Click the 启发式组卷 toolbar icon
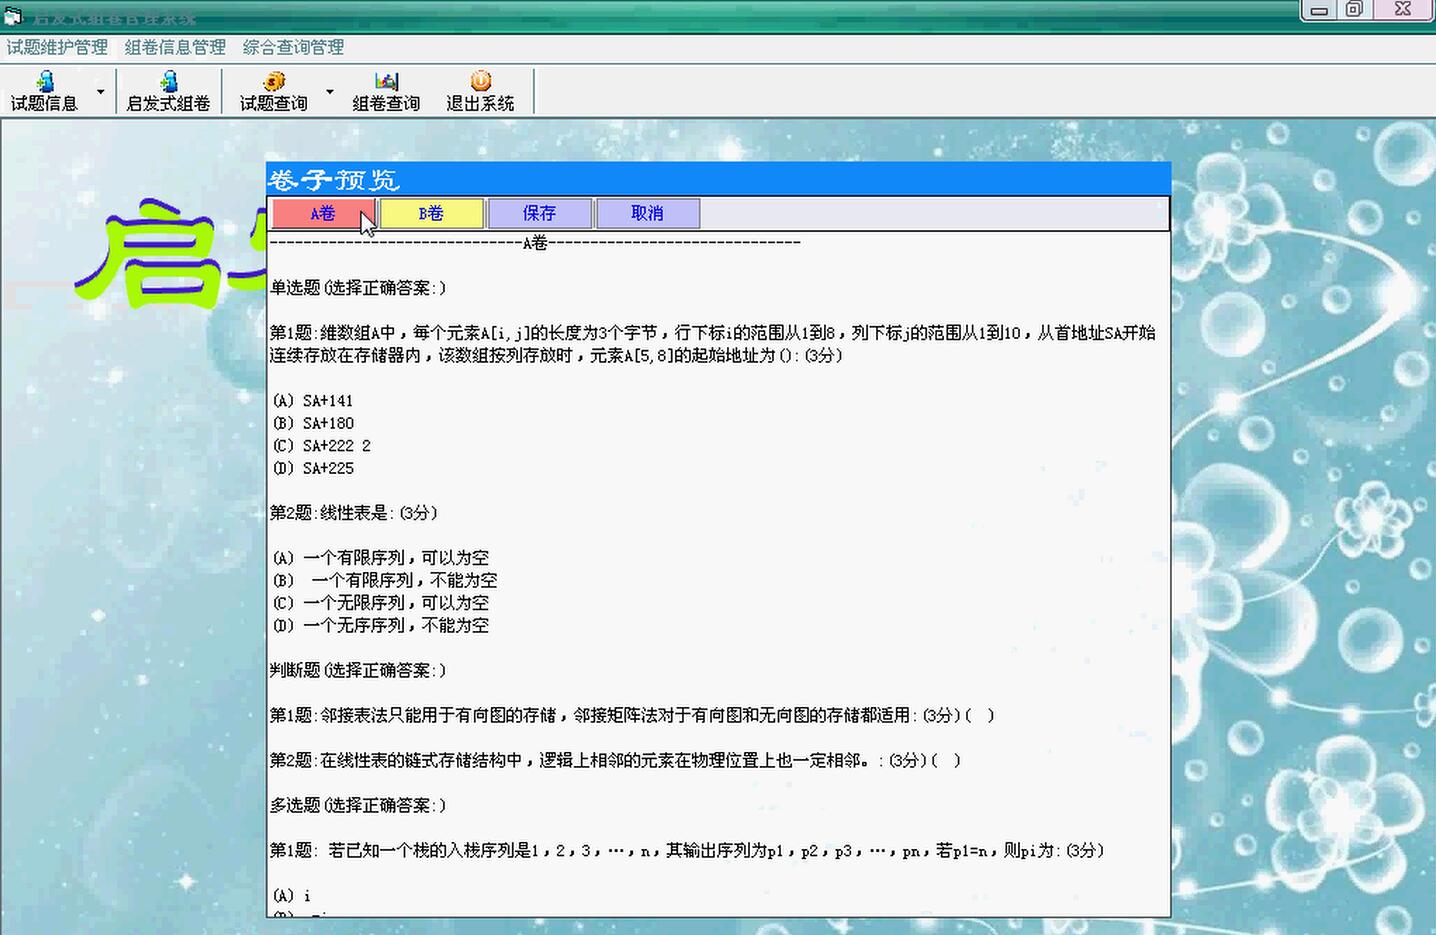The image size is (1436, 935). (168, 91)
